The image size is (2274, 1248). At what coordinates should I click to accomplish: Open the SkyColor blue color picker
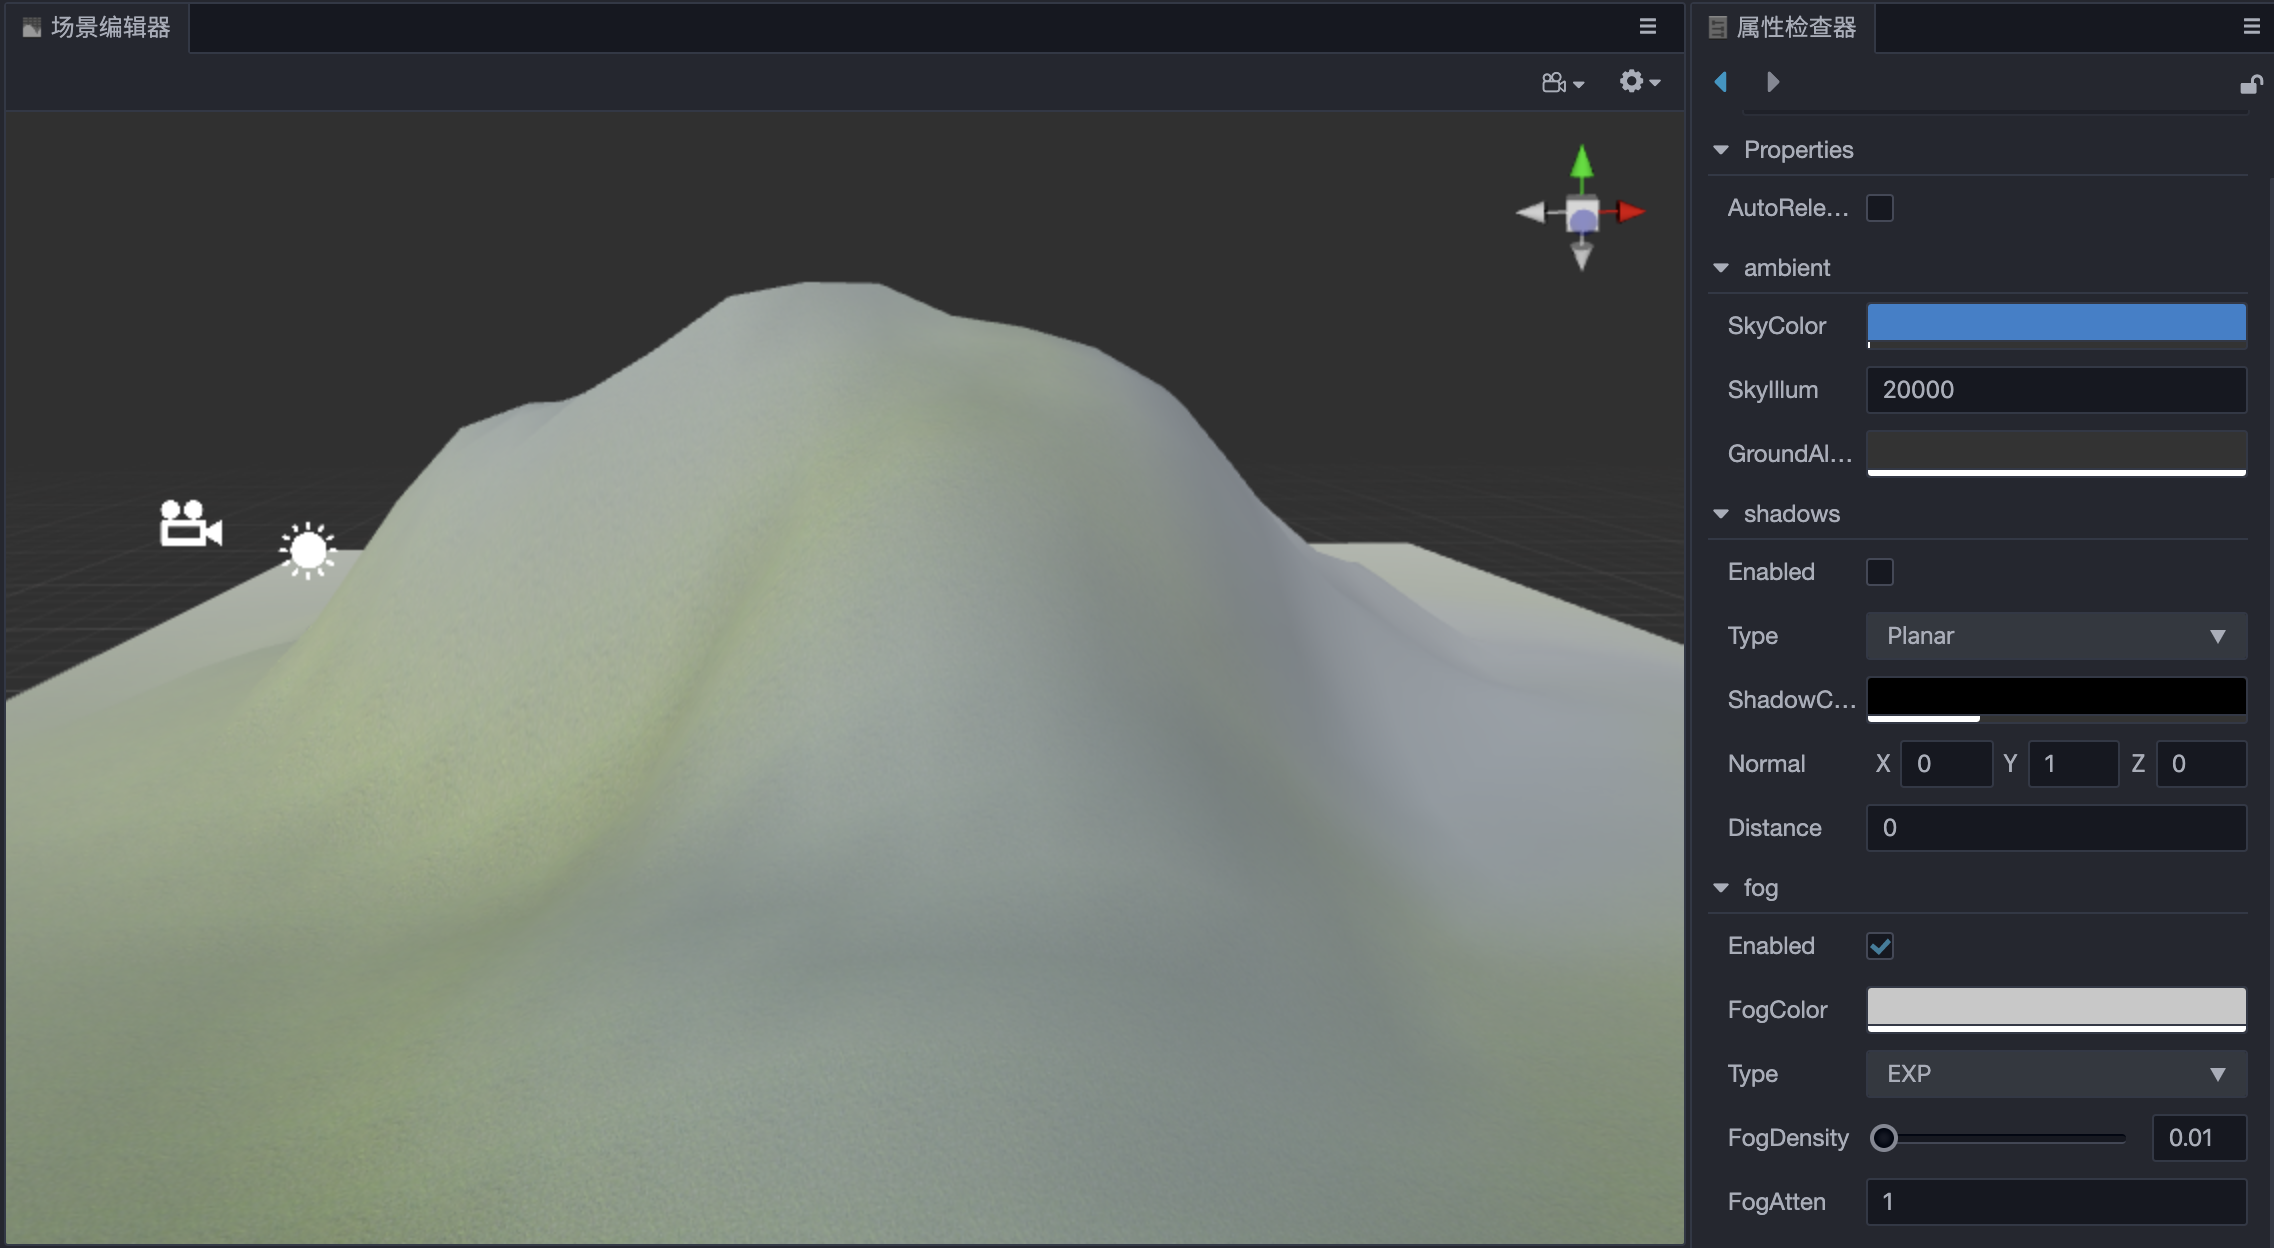(2057, 326)
